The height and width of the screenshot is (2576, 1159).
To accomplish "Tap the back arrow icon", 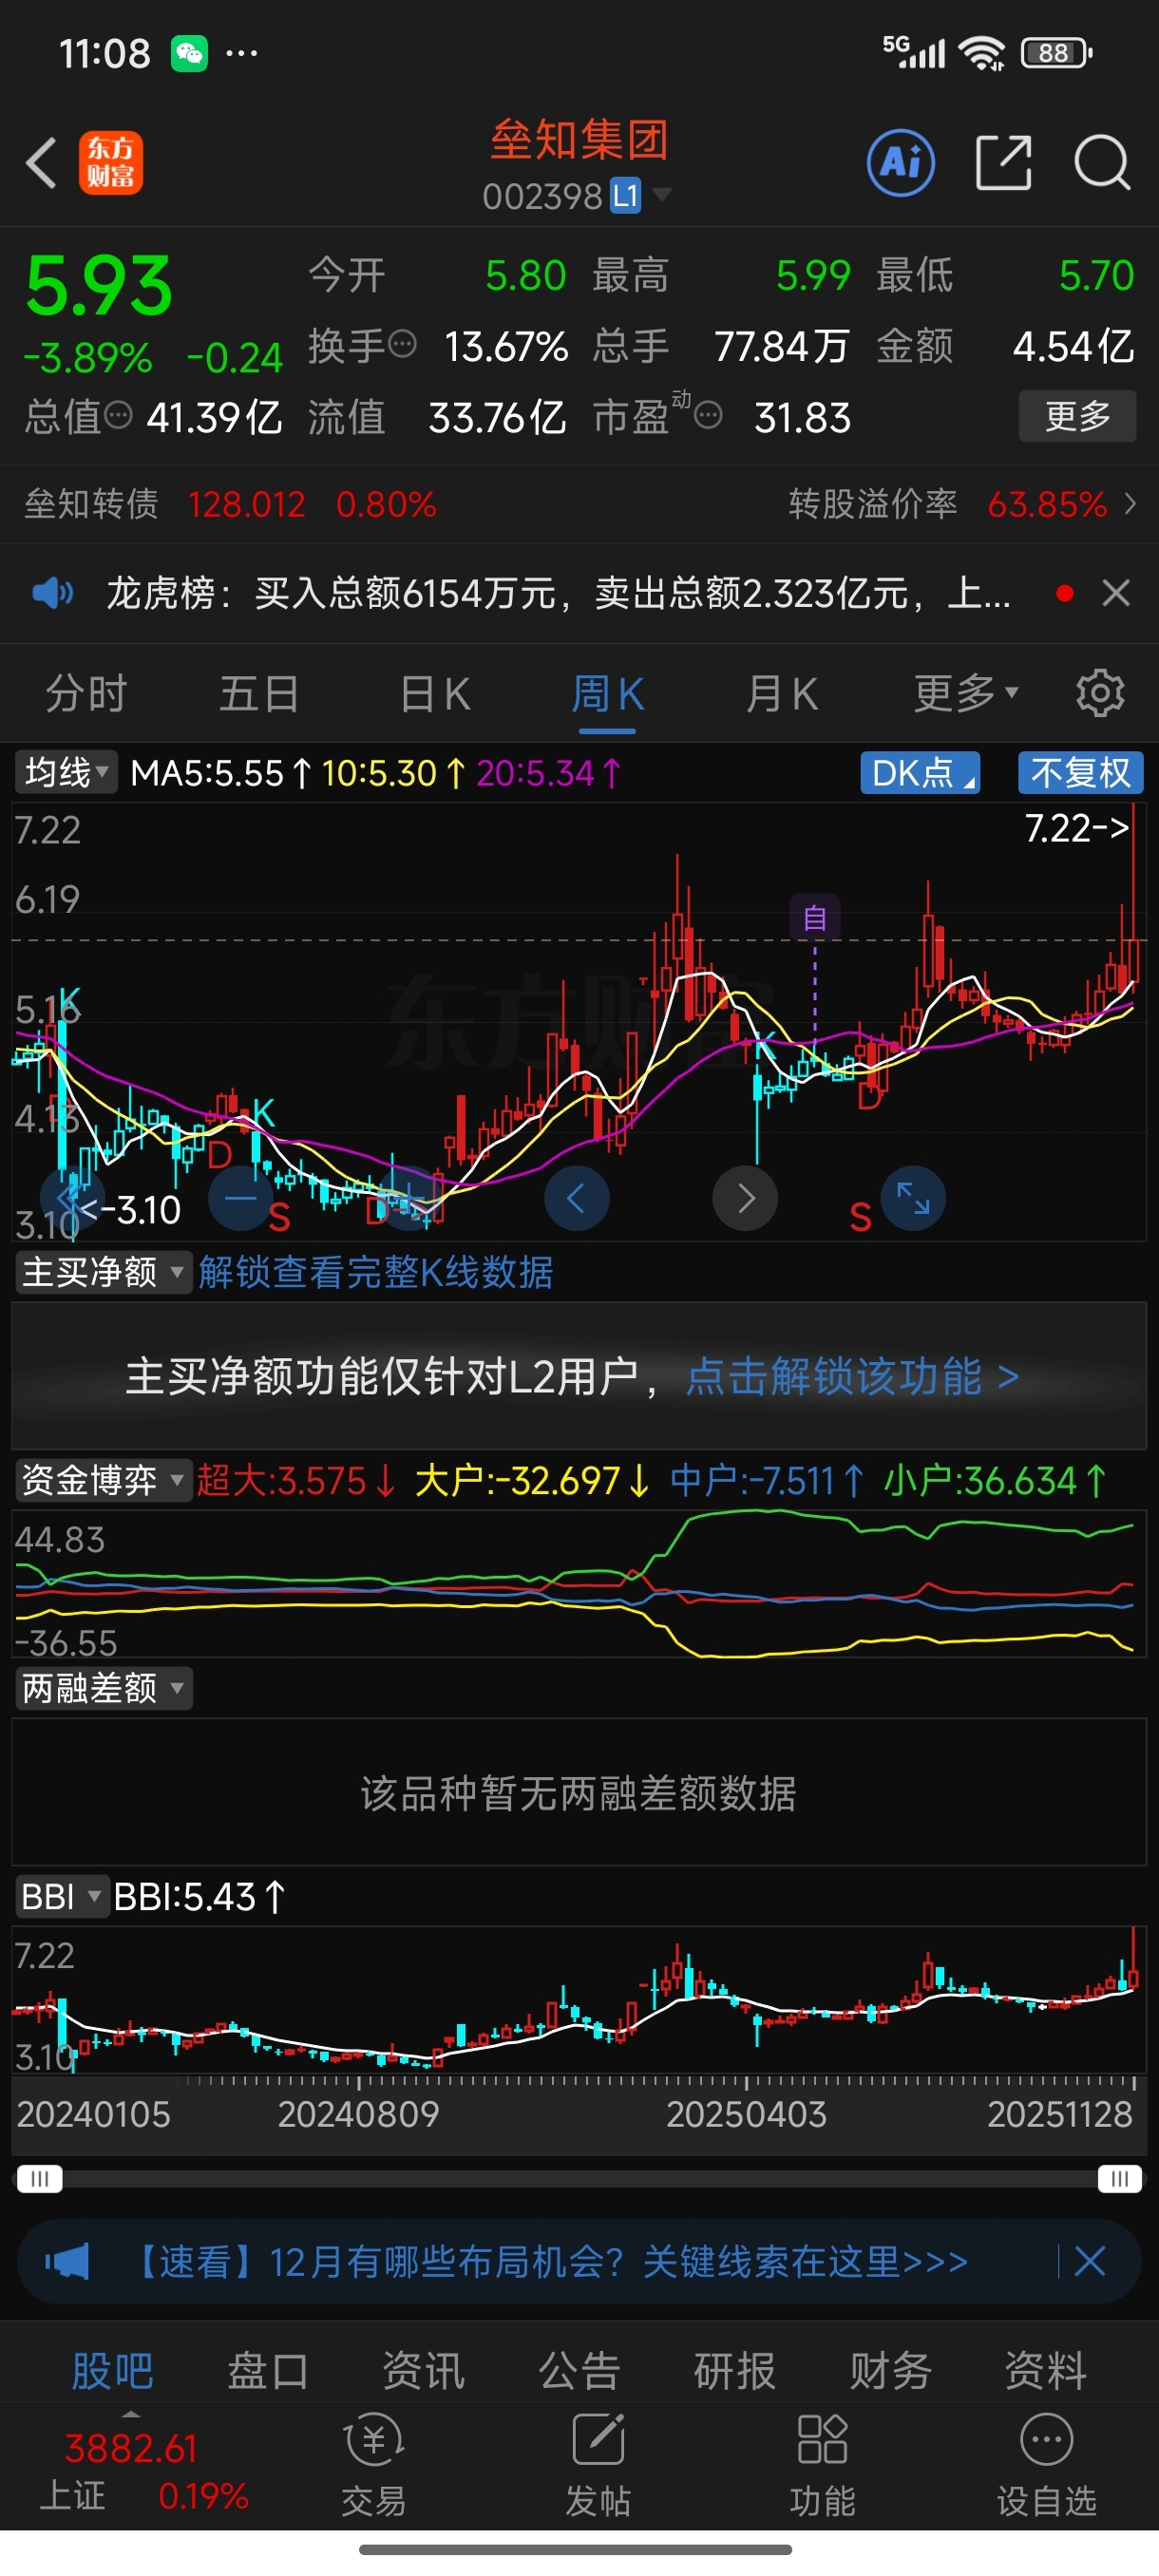I will pos(41,162).
